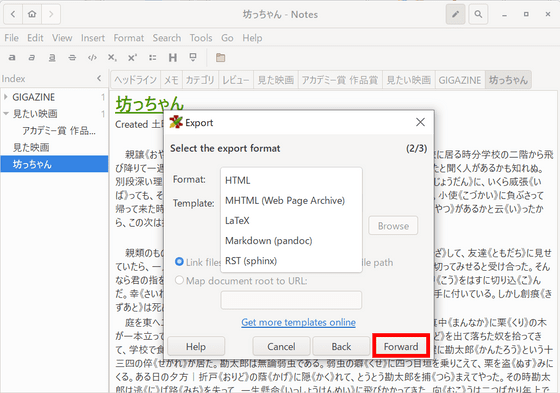560x393 pixels.
Task: Switch to the レビュー tab
Action: 236,80
